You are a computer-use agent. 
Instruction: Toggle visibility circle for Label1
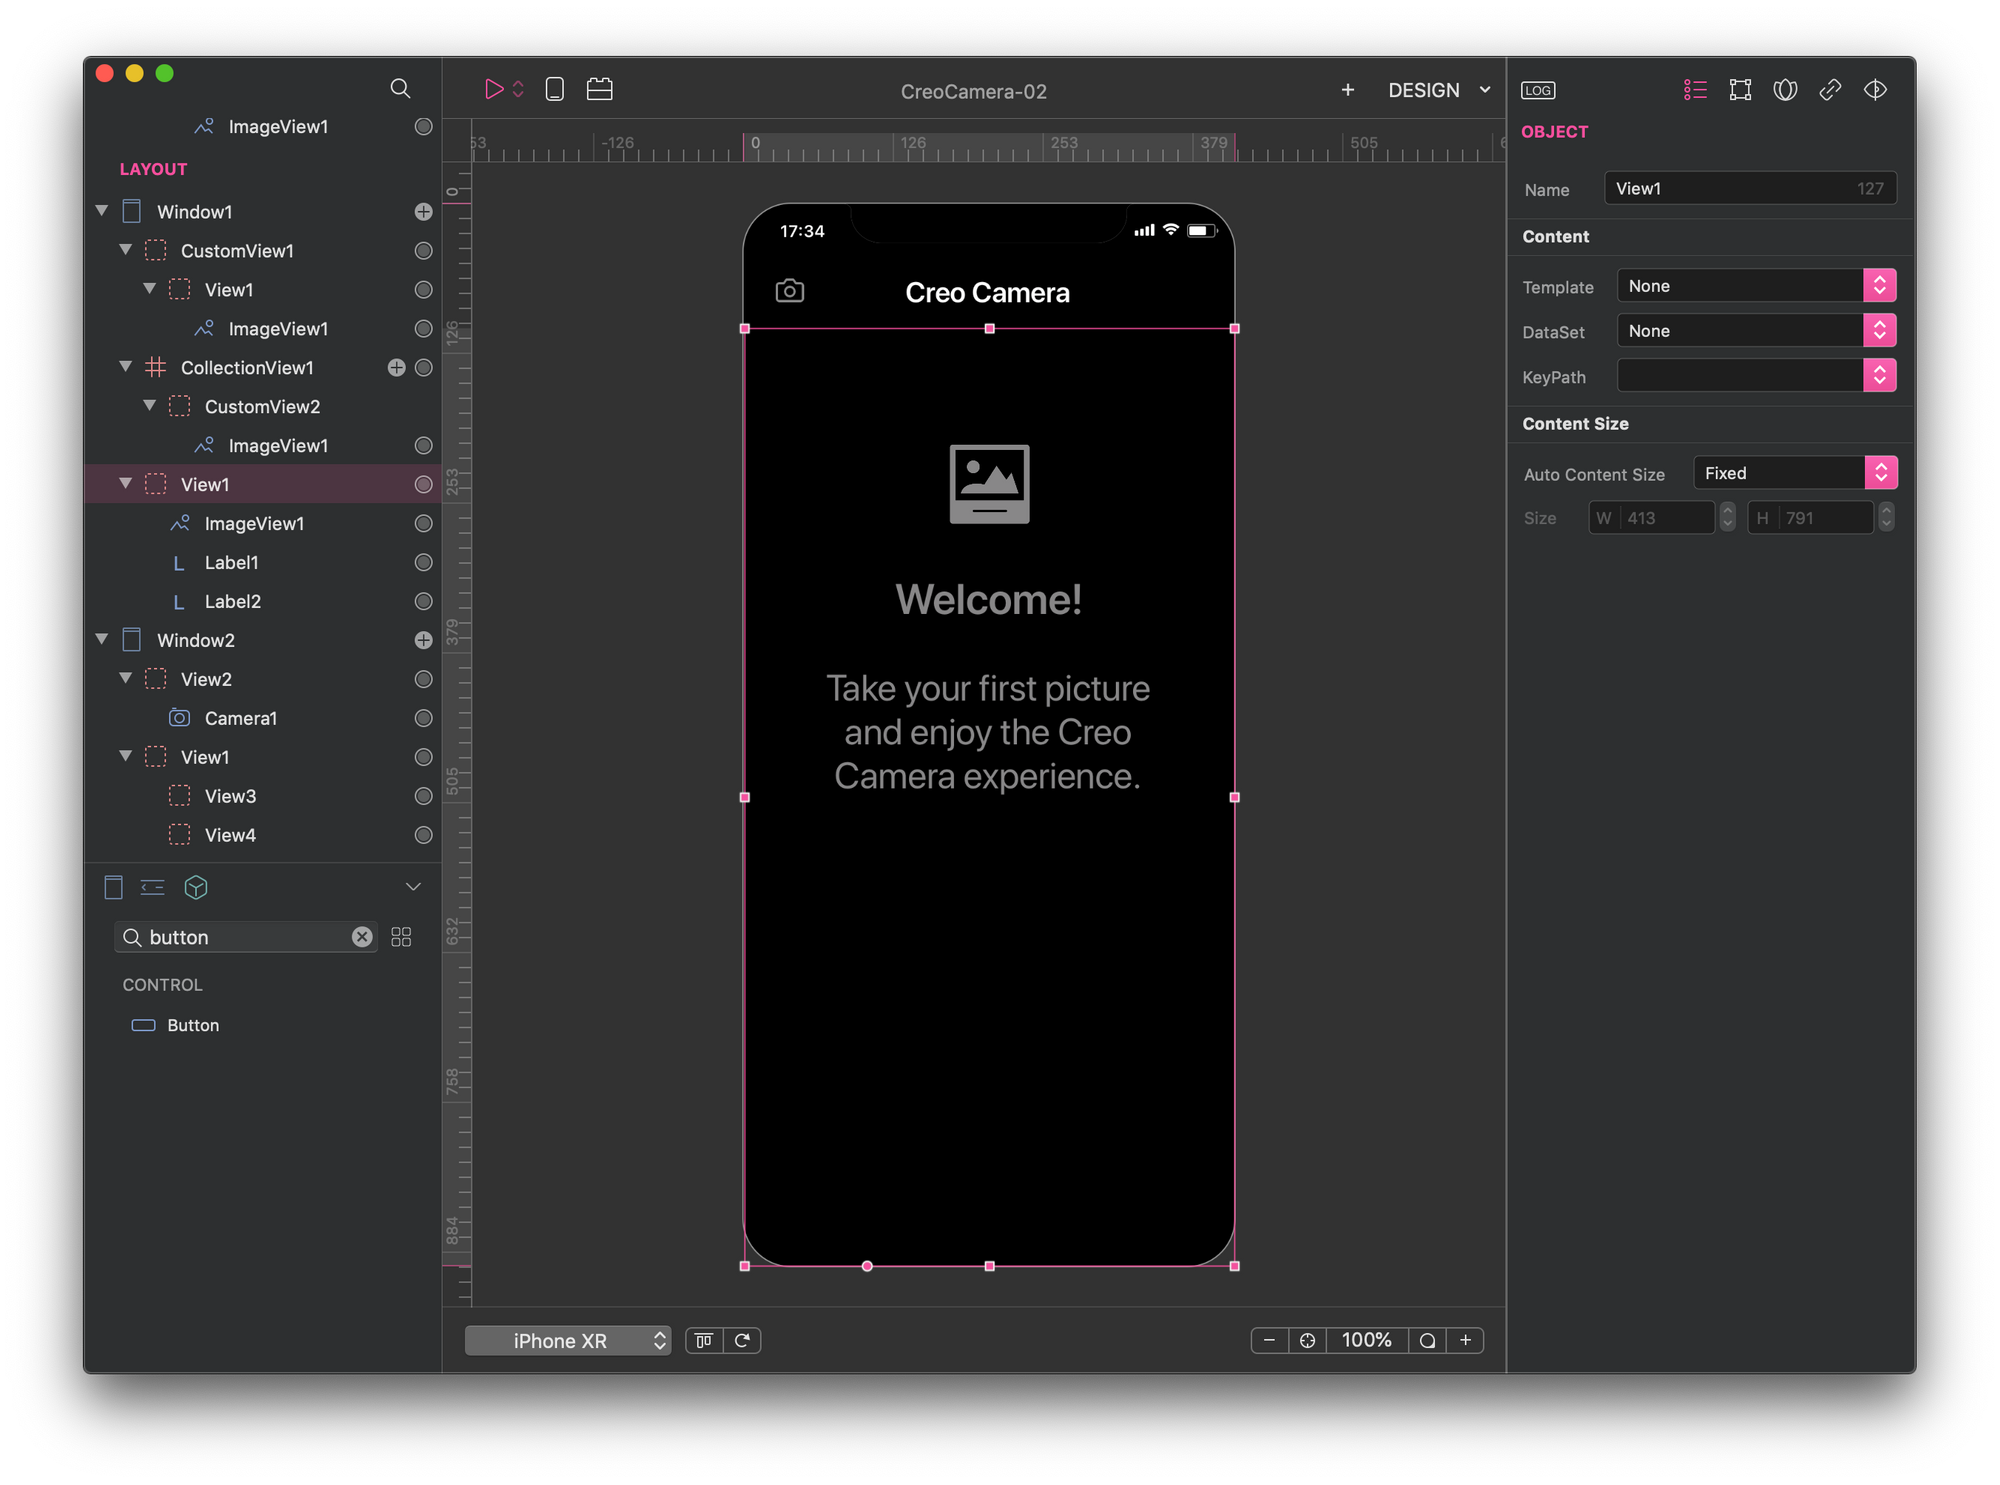(423, 562)
